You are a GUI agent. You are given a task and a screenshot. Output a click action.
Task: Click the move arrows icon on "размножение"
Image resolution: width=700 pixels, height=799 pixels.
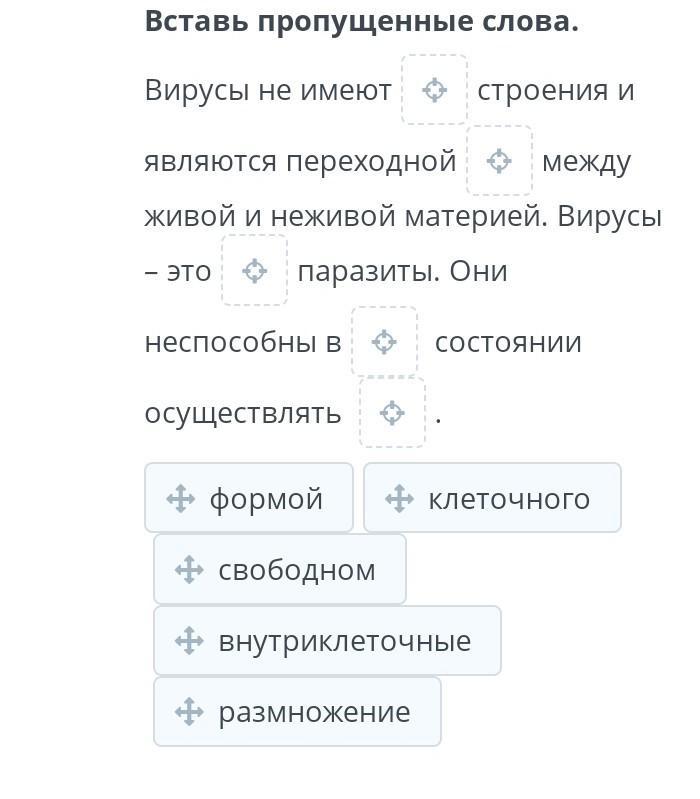(189, 712)
